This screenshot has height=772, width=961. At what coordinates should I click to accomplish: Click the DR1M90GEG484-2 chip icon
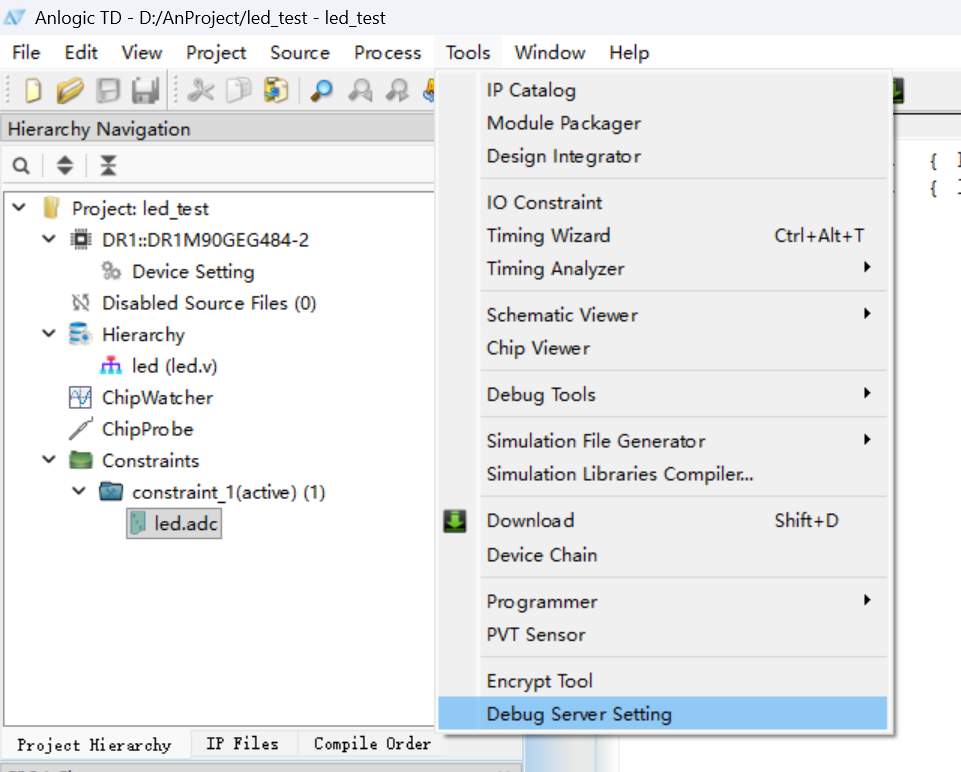80,240
